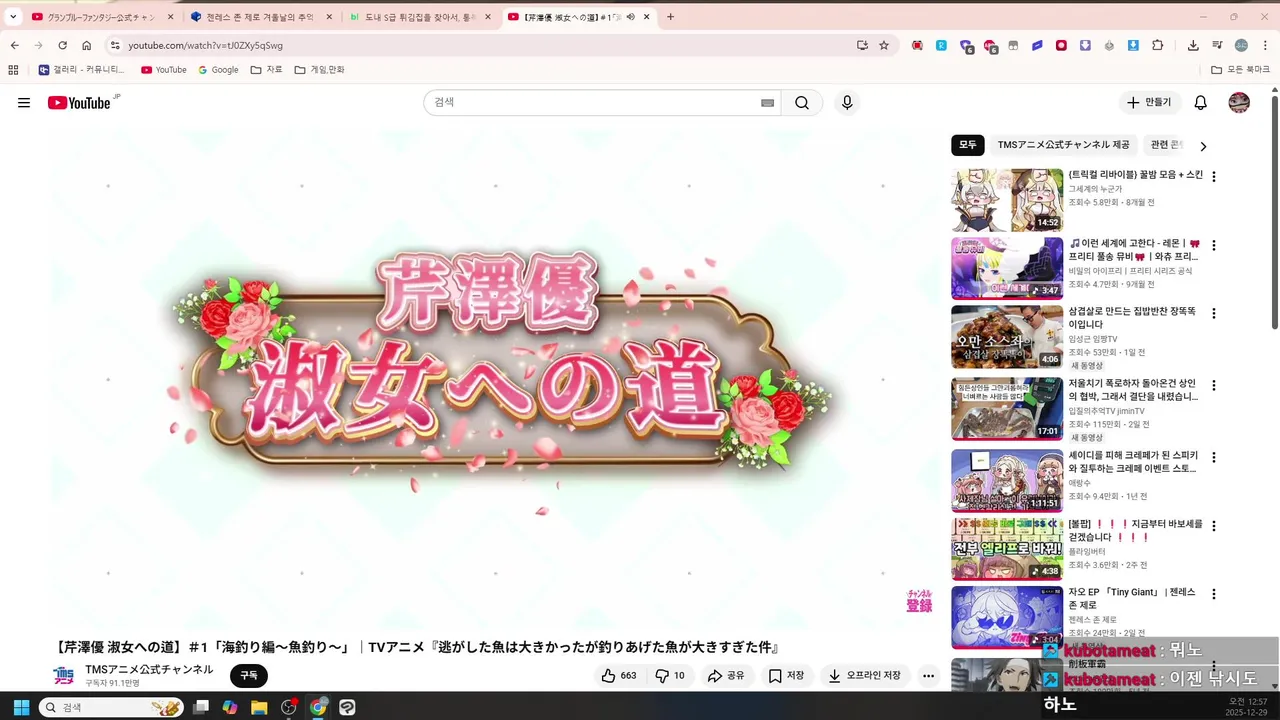Open the 갤러리 - 커뮤니티 bookmark
Viewport: 1280px width, 720px height.
pos(81,70)
